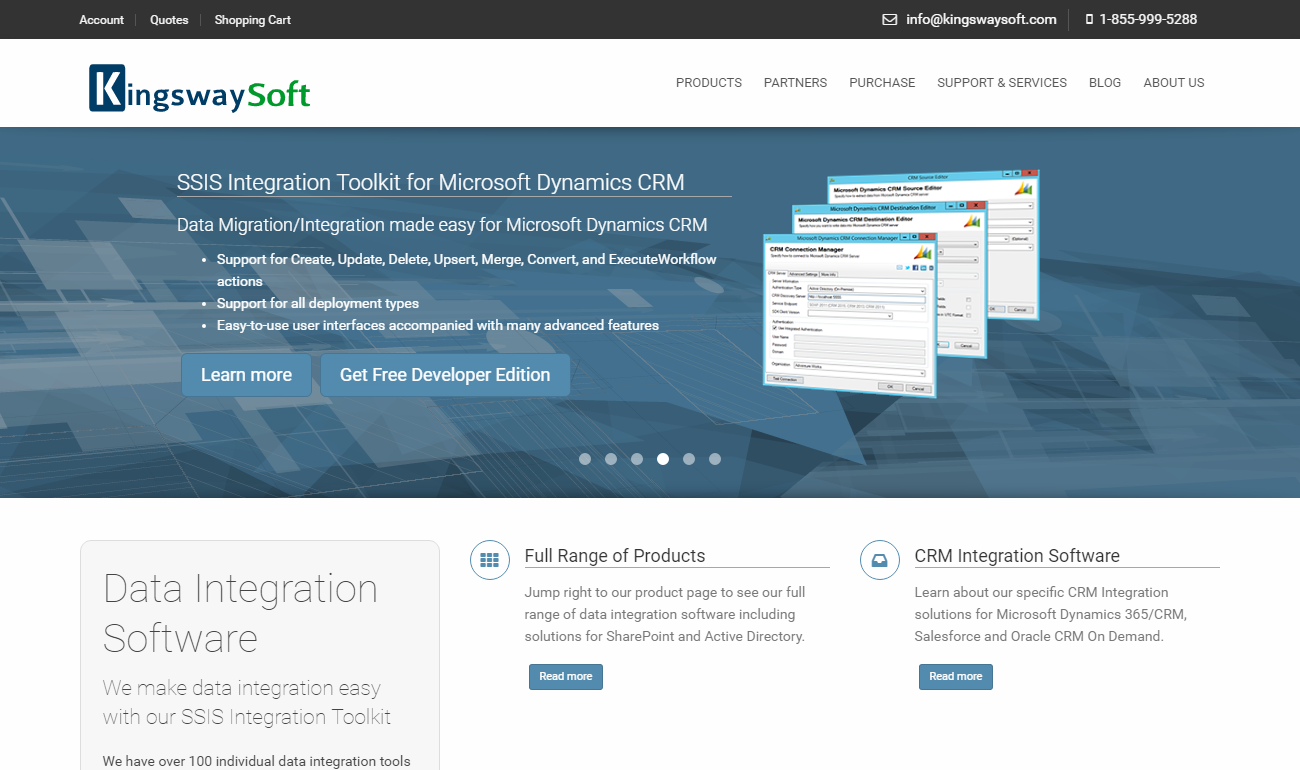
Task: Click the info@kingswaysoft.com email address
Action: (x=981, y=19)
